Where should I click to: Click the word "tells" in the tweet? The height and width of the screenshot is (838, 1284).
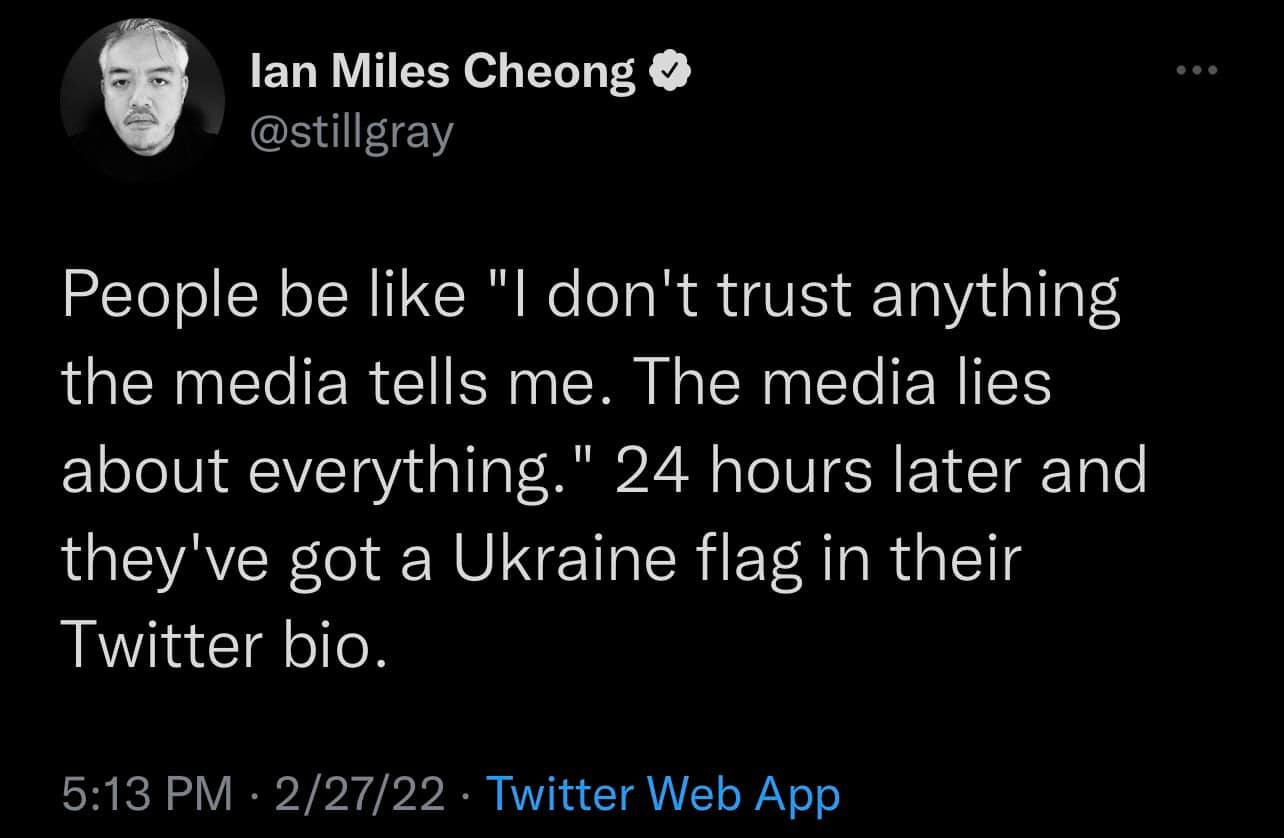[x=454, y=386]
